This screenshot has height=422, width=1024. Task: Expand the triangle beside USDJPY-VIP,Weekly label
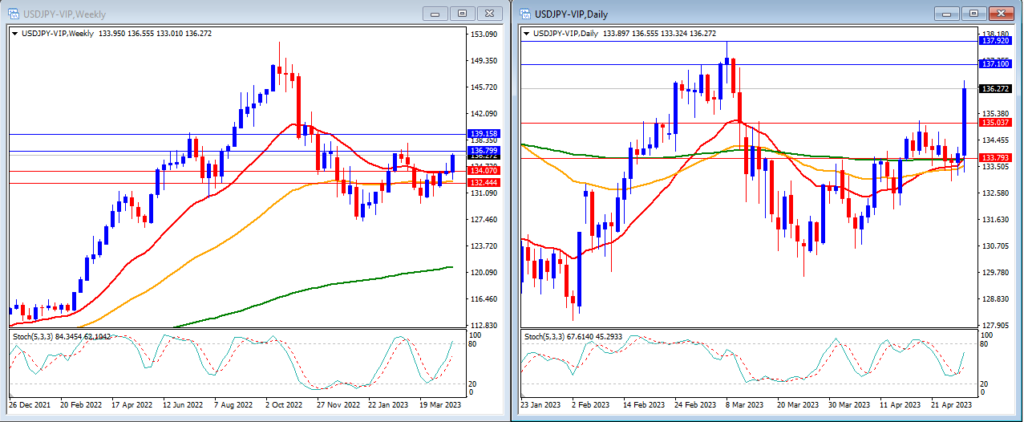pos(16,33)
